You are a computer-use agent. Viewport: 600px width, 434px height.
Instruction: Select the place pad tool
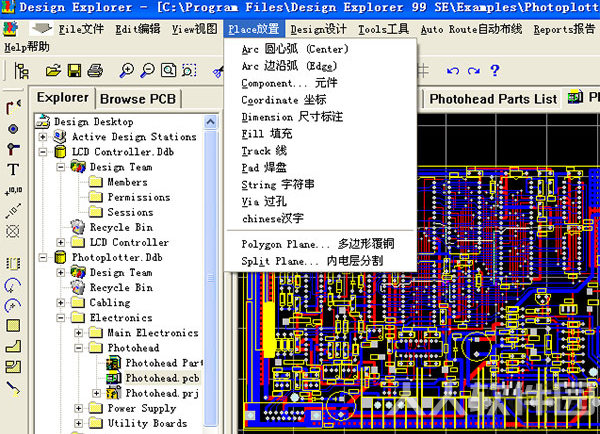click(13, 129)
